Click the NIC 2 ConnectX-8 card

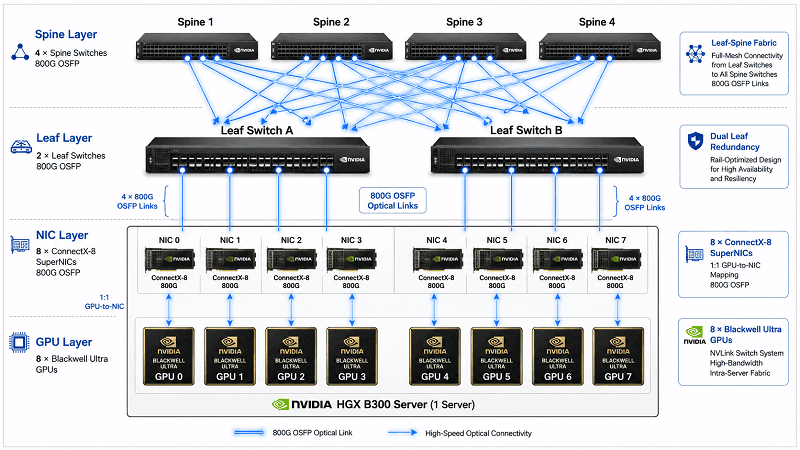click(291, 260)
